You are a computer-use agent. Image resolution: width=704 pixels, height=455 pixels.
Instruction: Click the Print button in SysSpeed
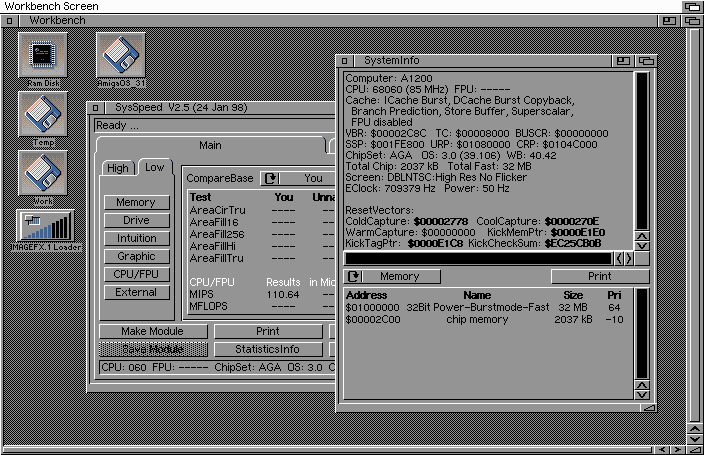pos(268,331)
